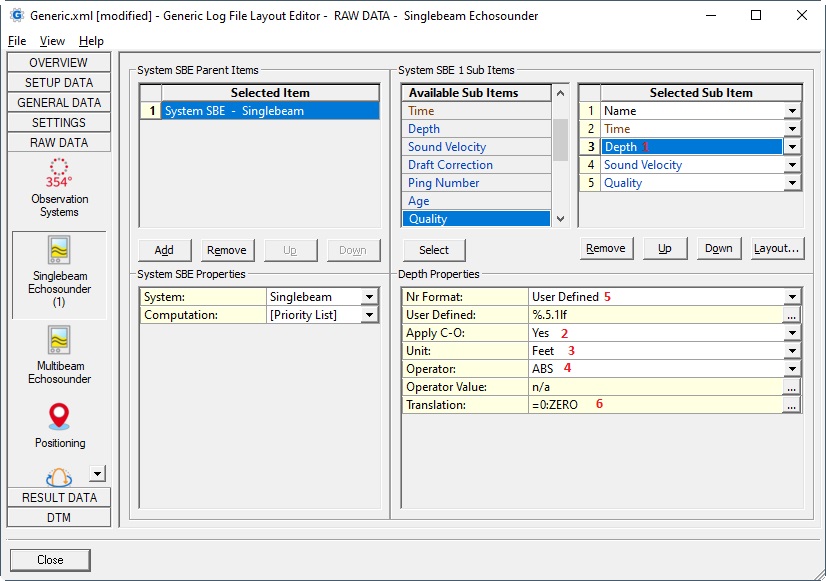Select Draft Correction in Available Sub Items
This screenshot has height=581, width=826.
click(450, 165)
